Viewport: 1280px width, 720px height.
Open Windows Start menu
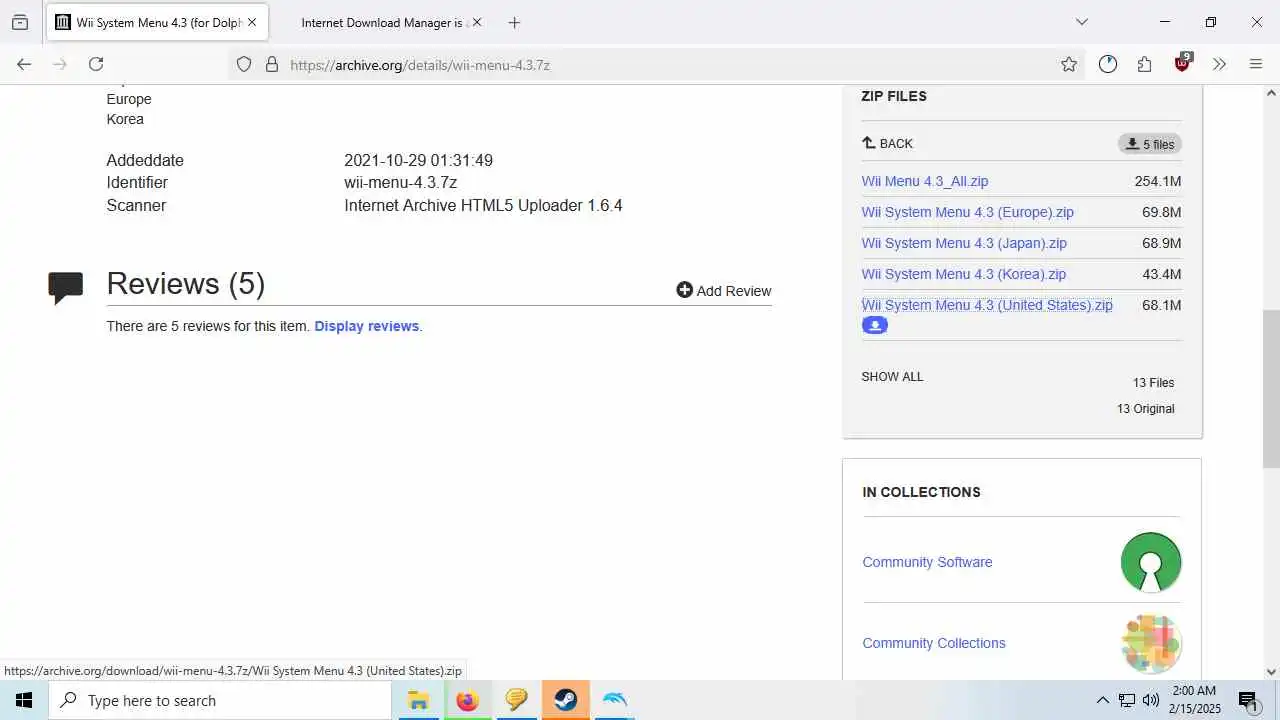click(x=24, y=700)
